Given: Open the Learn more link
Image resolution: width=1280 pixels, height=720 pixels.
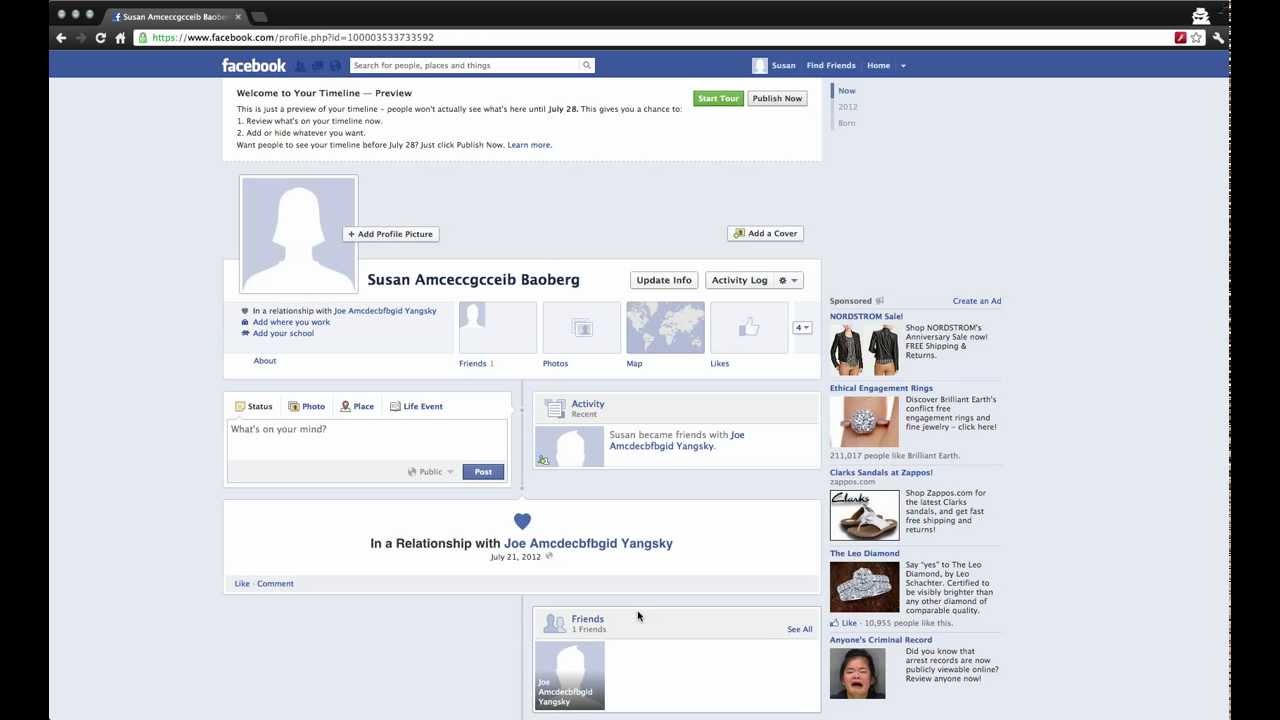Looking at the screenshot, I should point(528,145).
